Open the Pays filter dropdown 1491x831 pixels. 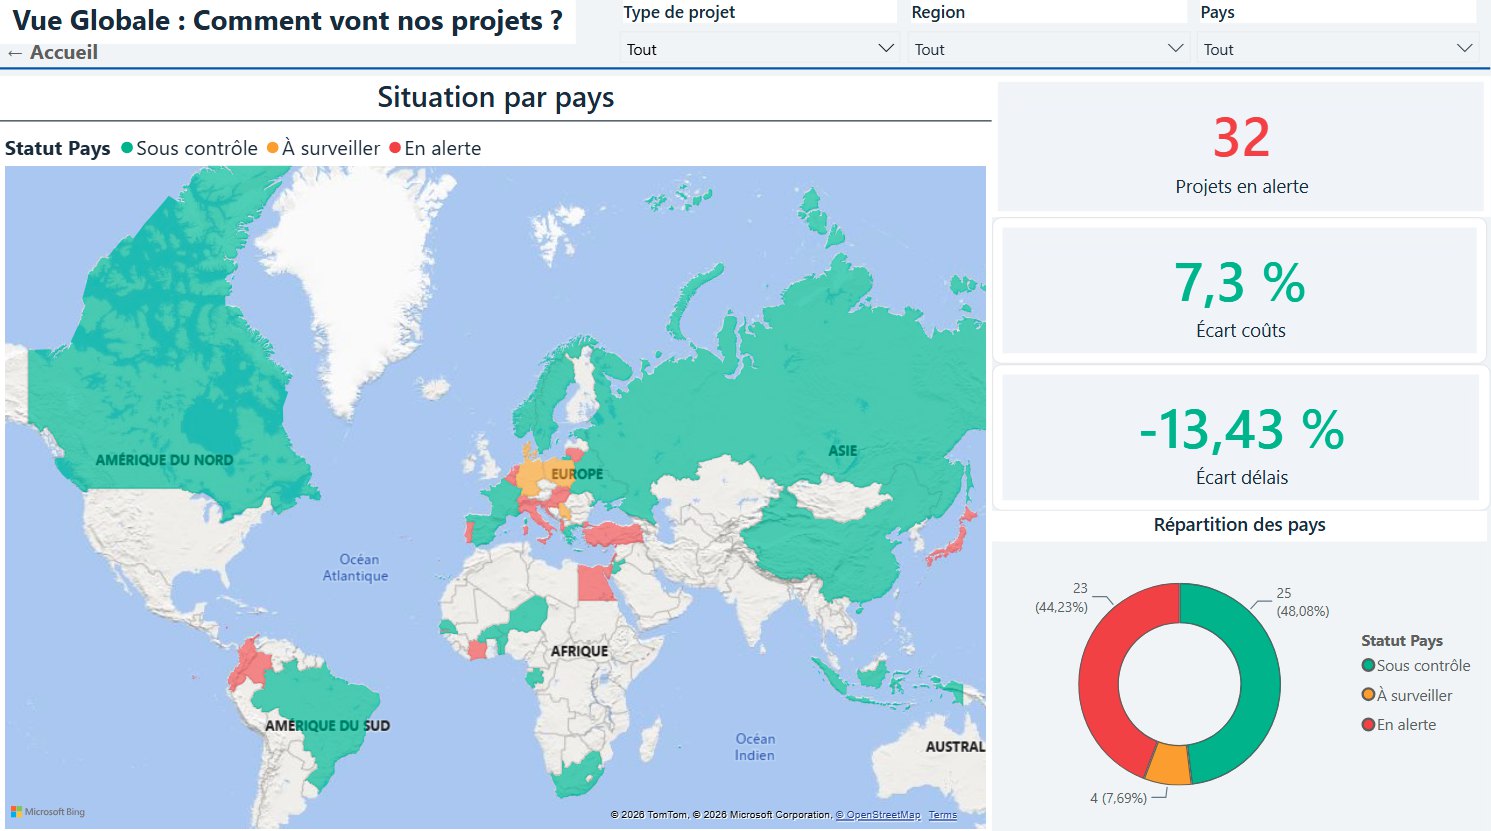point(1337,49)
